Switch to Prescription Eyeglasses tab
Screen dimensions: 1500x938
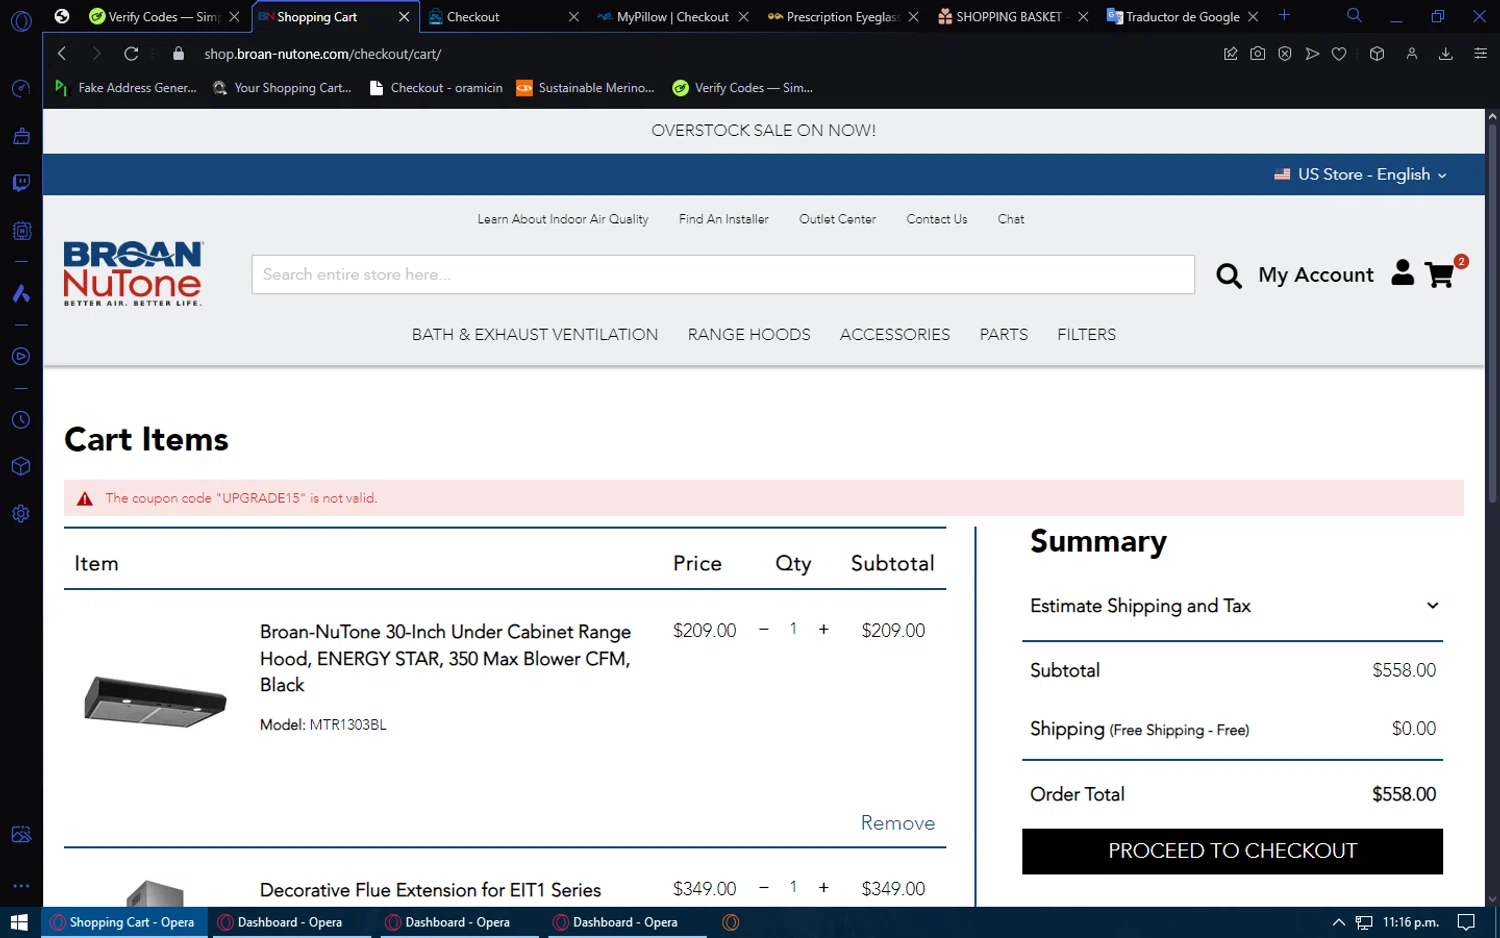(842, 17)
